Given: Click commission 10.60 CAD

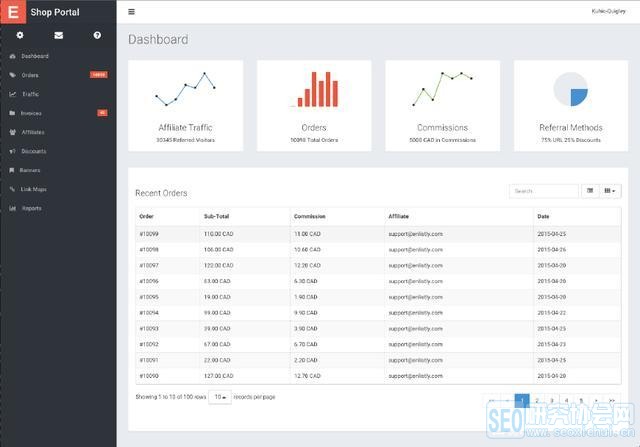Looking at the screenshot, I should pos(307,249).
